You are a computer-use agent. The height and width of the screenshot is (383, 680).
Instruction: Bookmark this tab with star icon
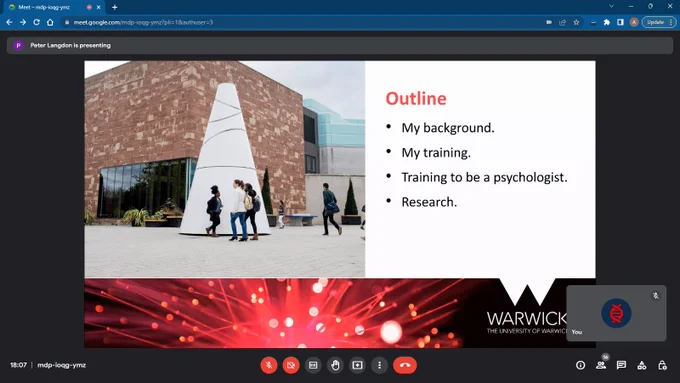coord(576,22)
